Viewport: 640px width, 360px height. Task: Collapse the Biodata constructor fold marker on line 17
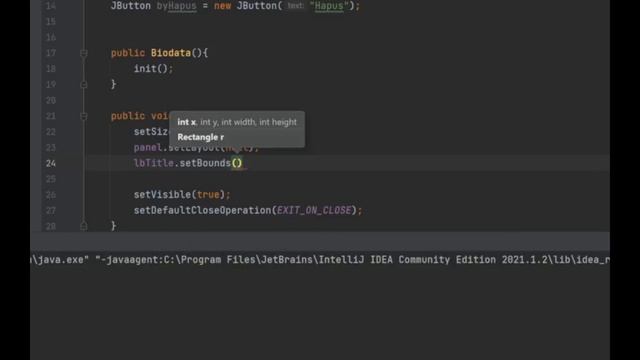pos(84,53)
